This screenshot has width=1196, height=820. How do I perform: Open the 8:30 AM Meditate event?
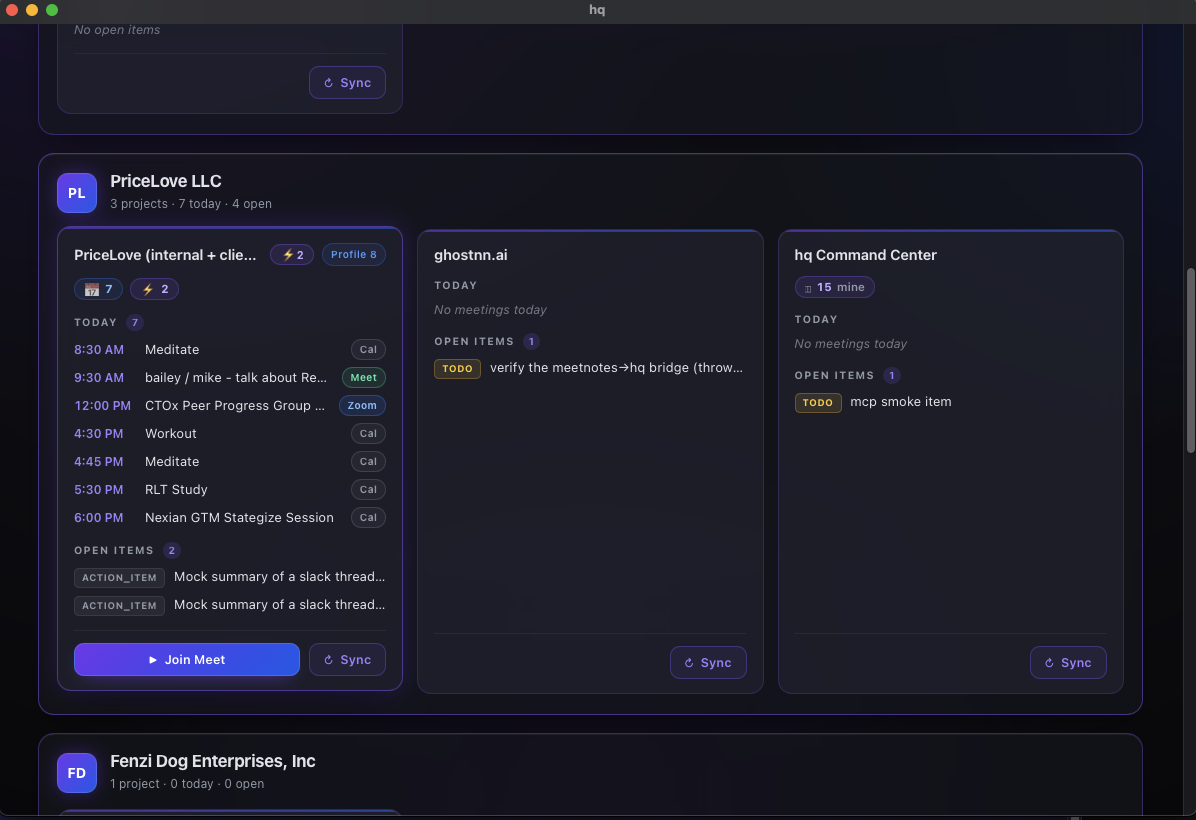tap(230, 349)
